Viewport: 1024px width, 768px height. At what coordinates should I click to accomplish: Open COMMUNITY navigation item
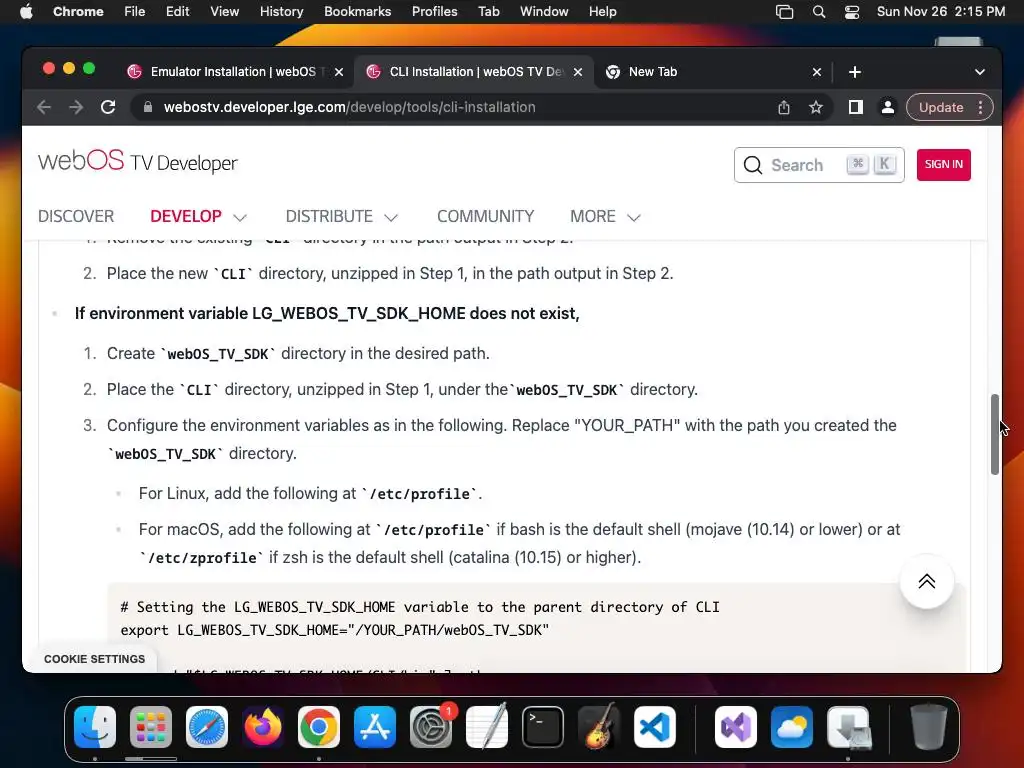pyautogui.click(x=485, y=216)
